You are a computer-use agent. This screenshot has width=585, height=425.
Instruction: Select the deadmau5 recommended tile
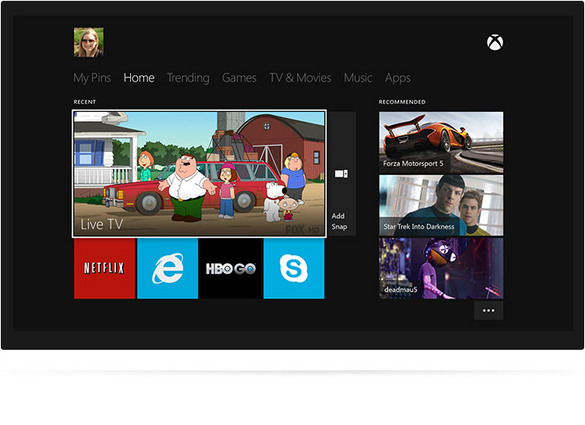[441, 269]
